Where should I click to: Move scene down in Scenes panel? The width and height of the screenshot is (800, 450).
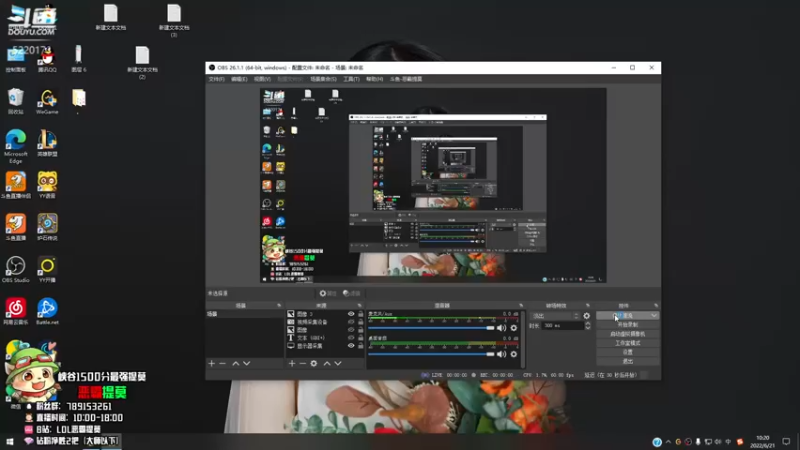(x=247, y=363)
